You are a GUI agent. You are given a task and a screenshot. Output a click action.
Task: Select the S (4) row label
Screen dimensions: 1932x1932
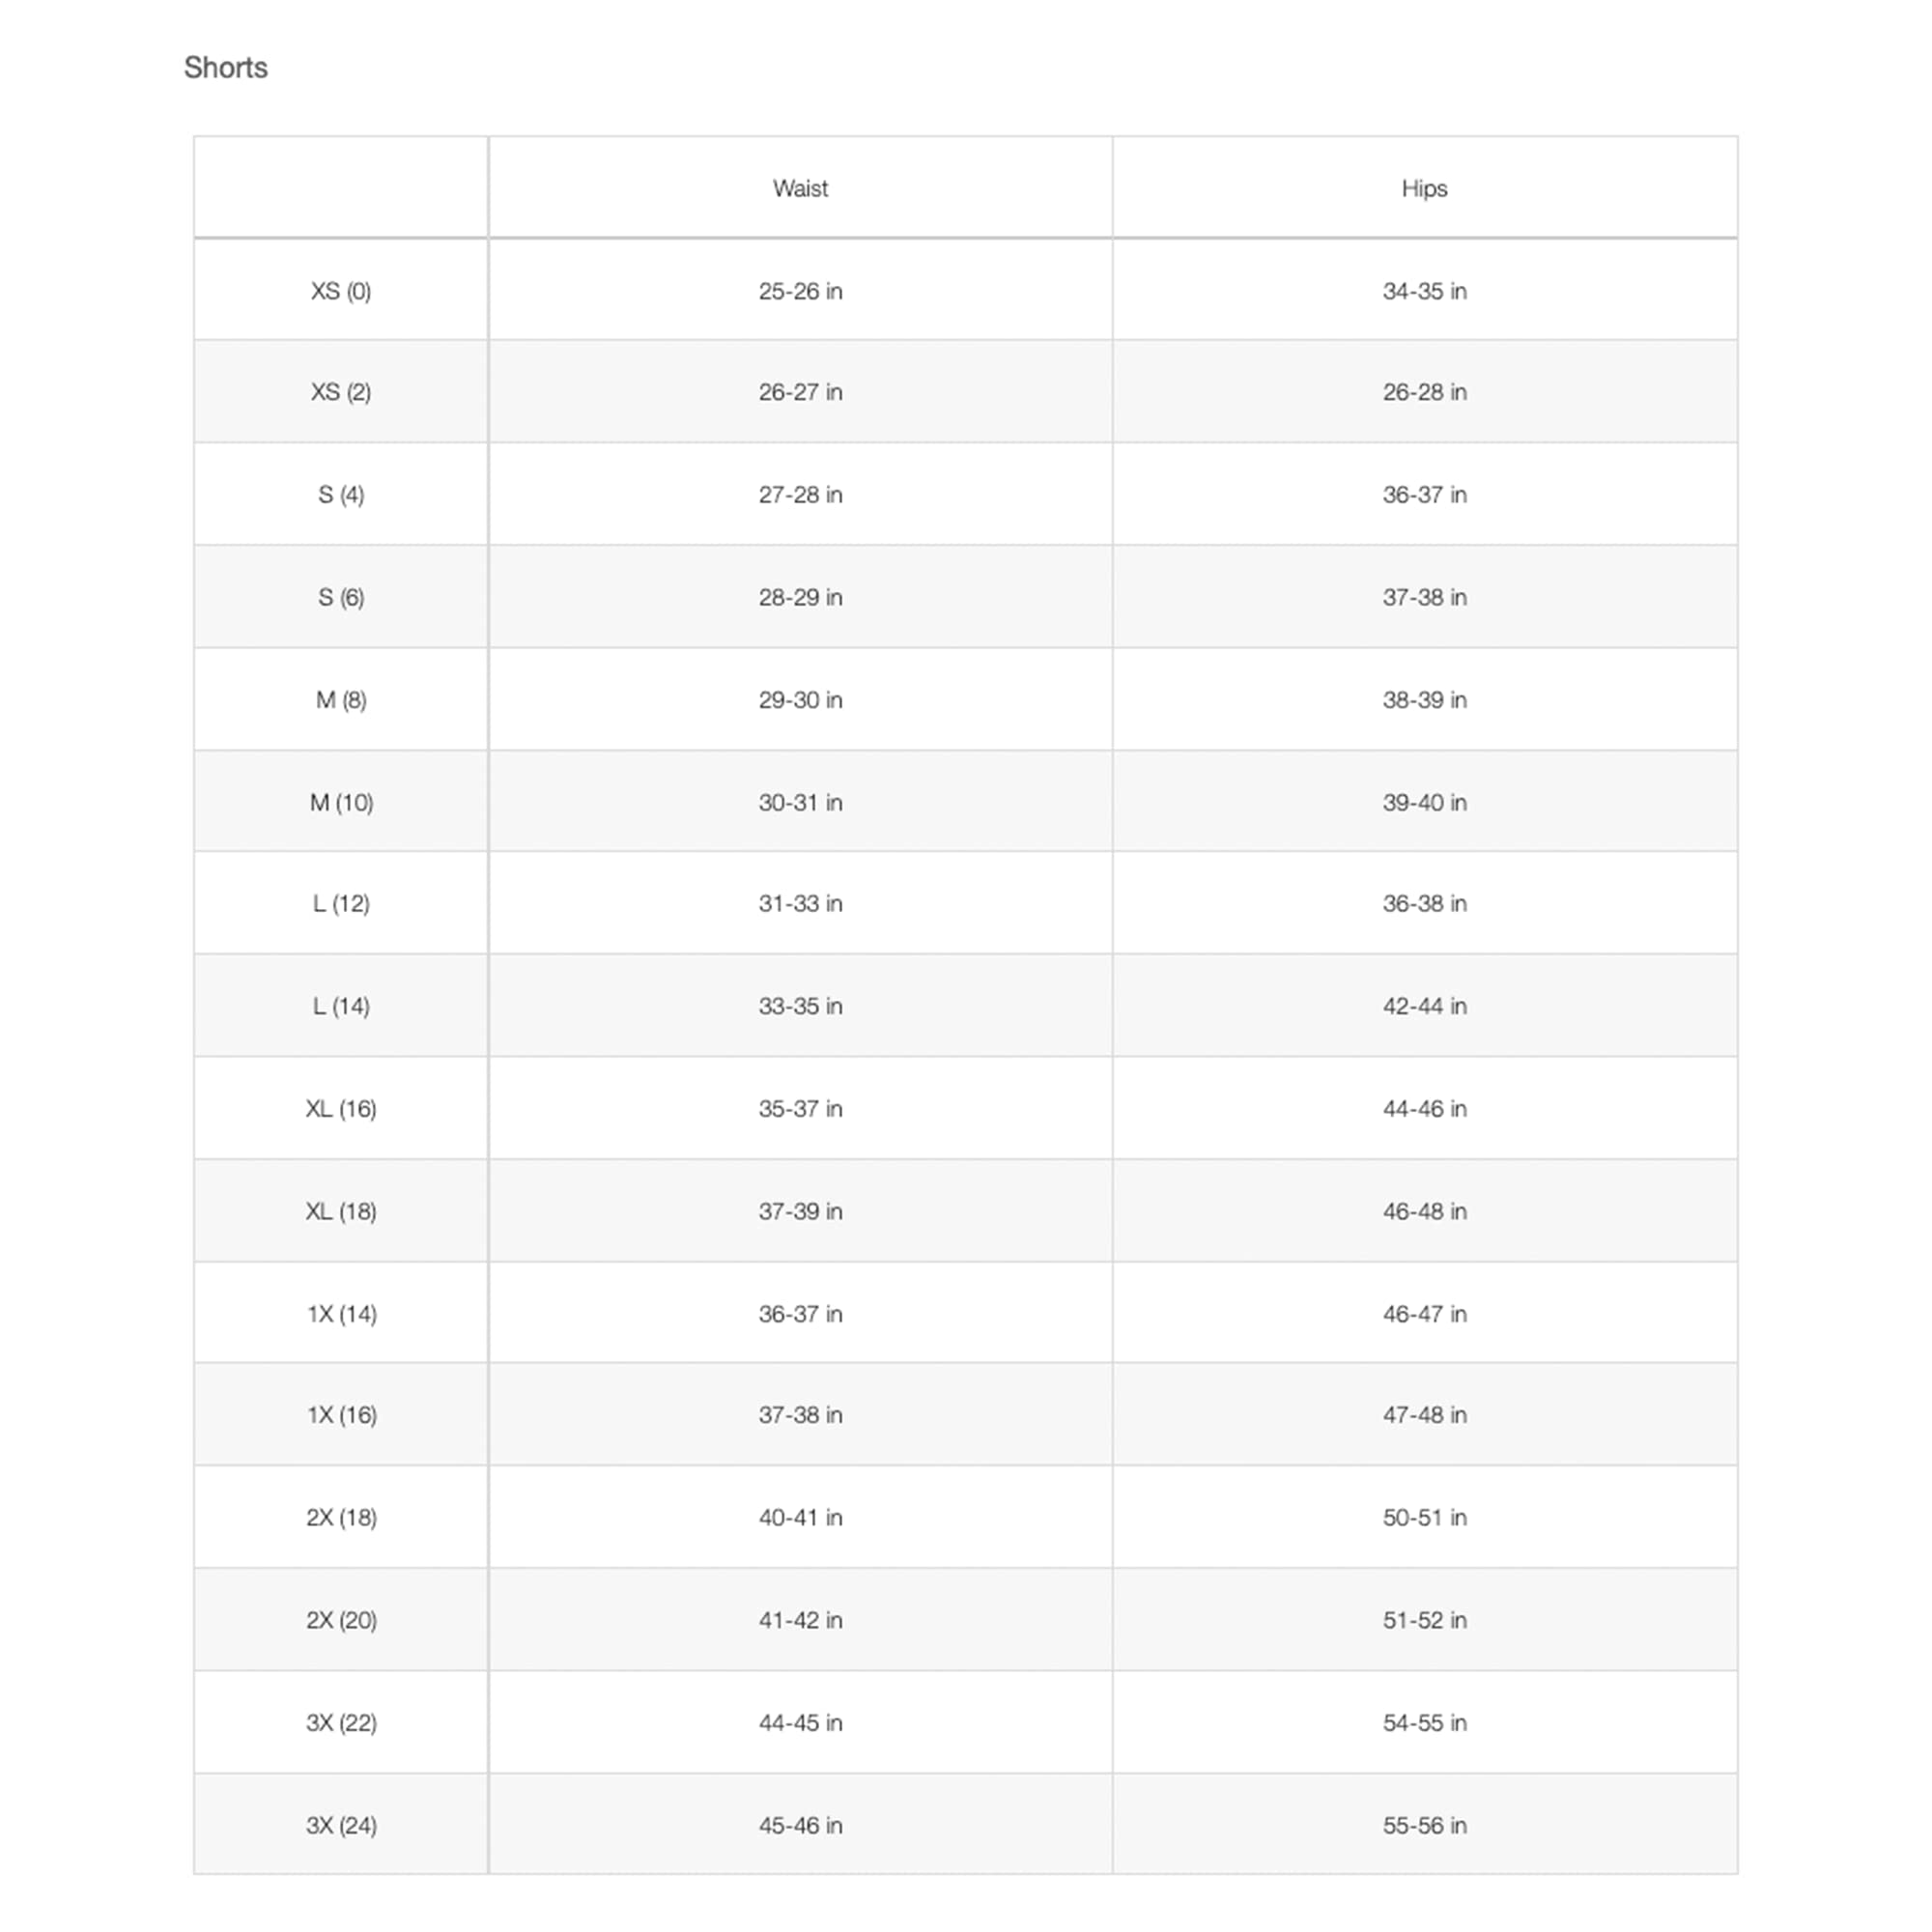click(341, 495)
